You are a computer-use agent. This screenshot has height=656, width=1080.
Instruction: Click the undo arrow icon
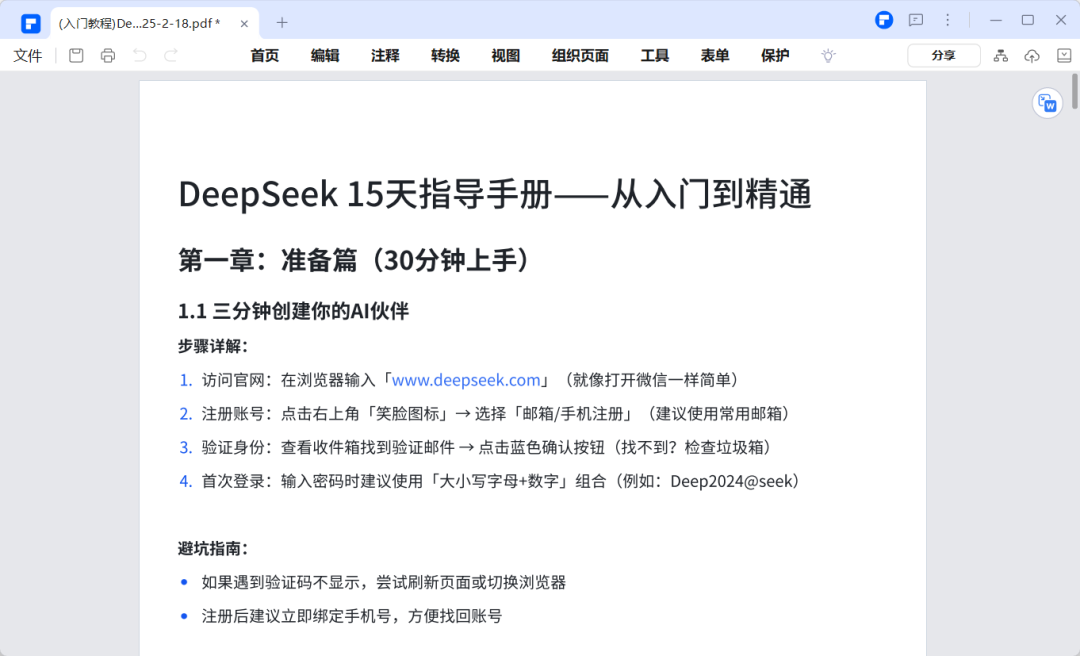139,56
